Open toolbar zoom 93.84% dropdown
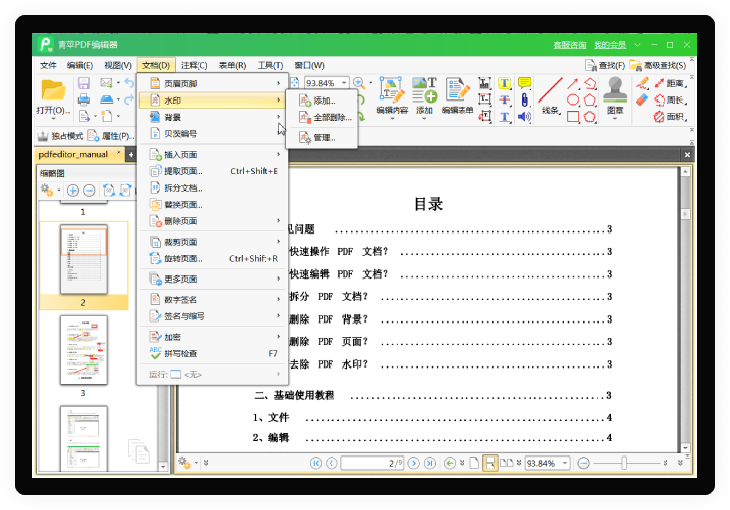The height and width of the screenshot is (510, 730). 344,83
